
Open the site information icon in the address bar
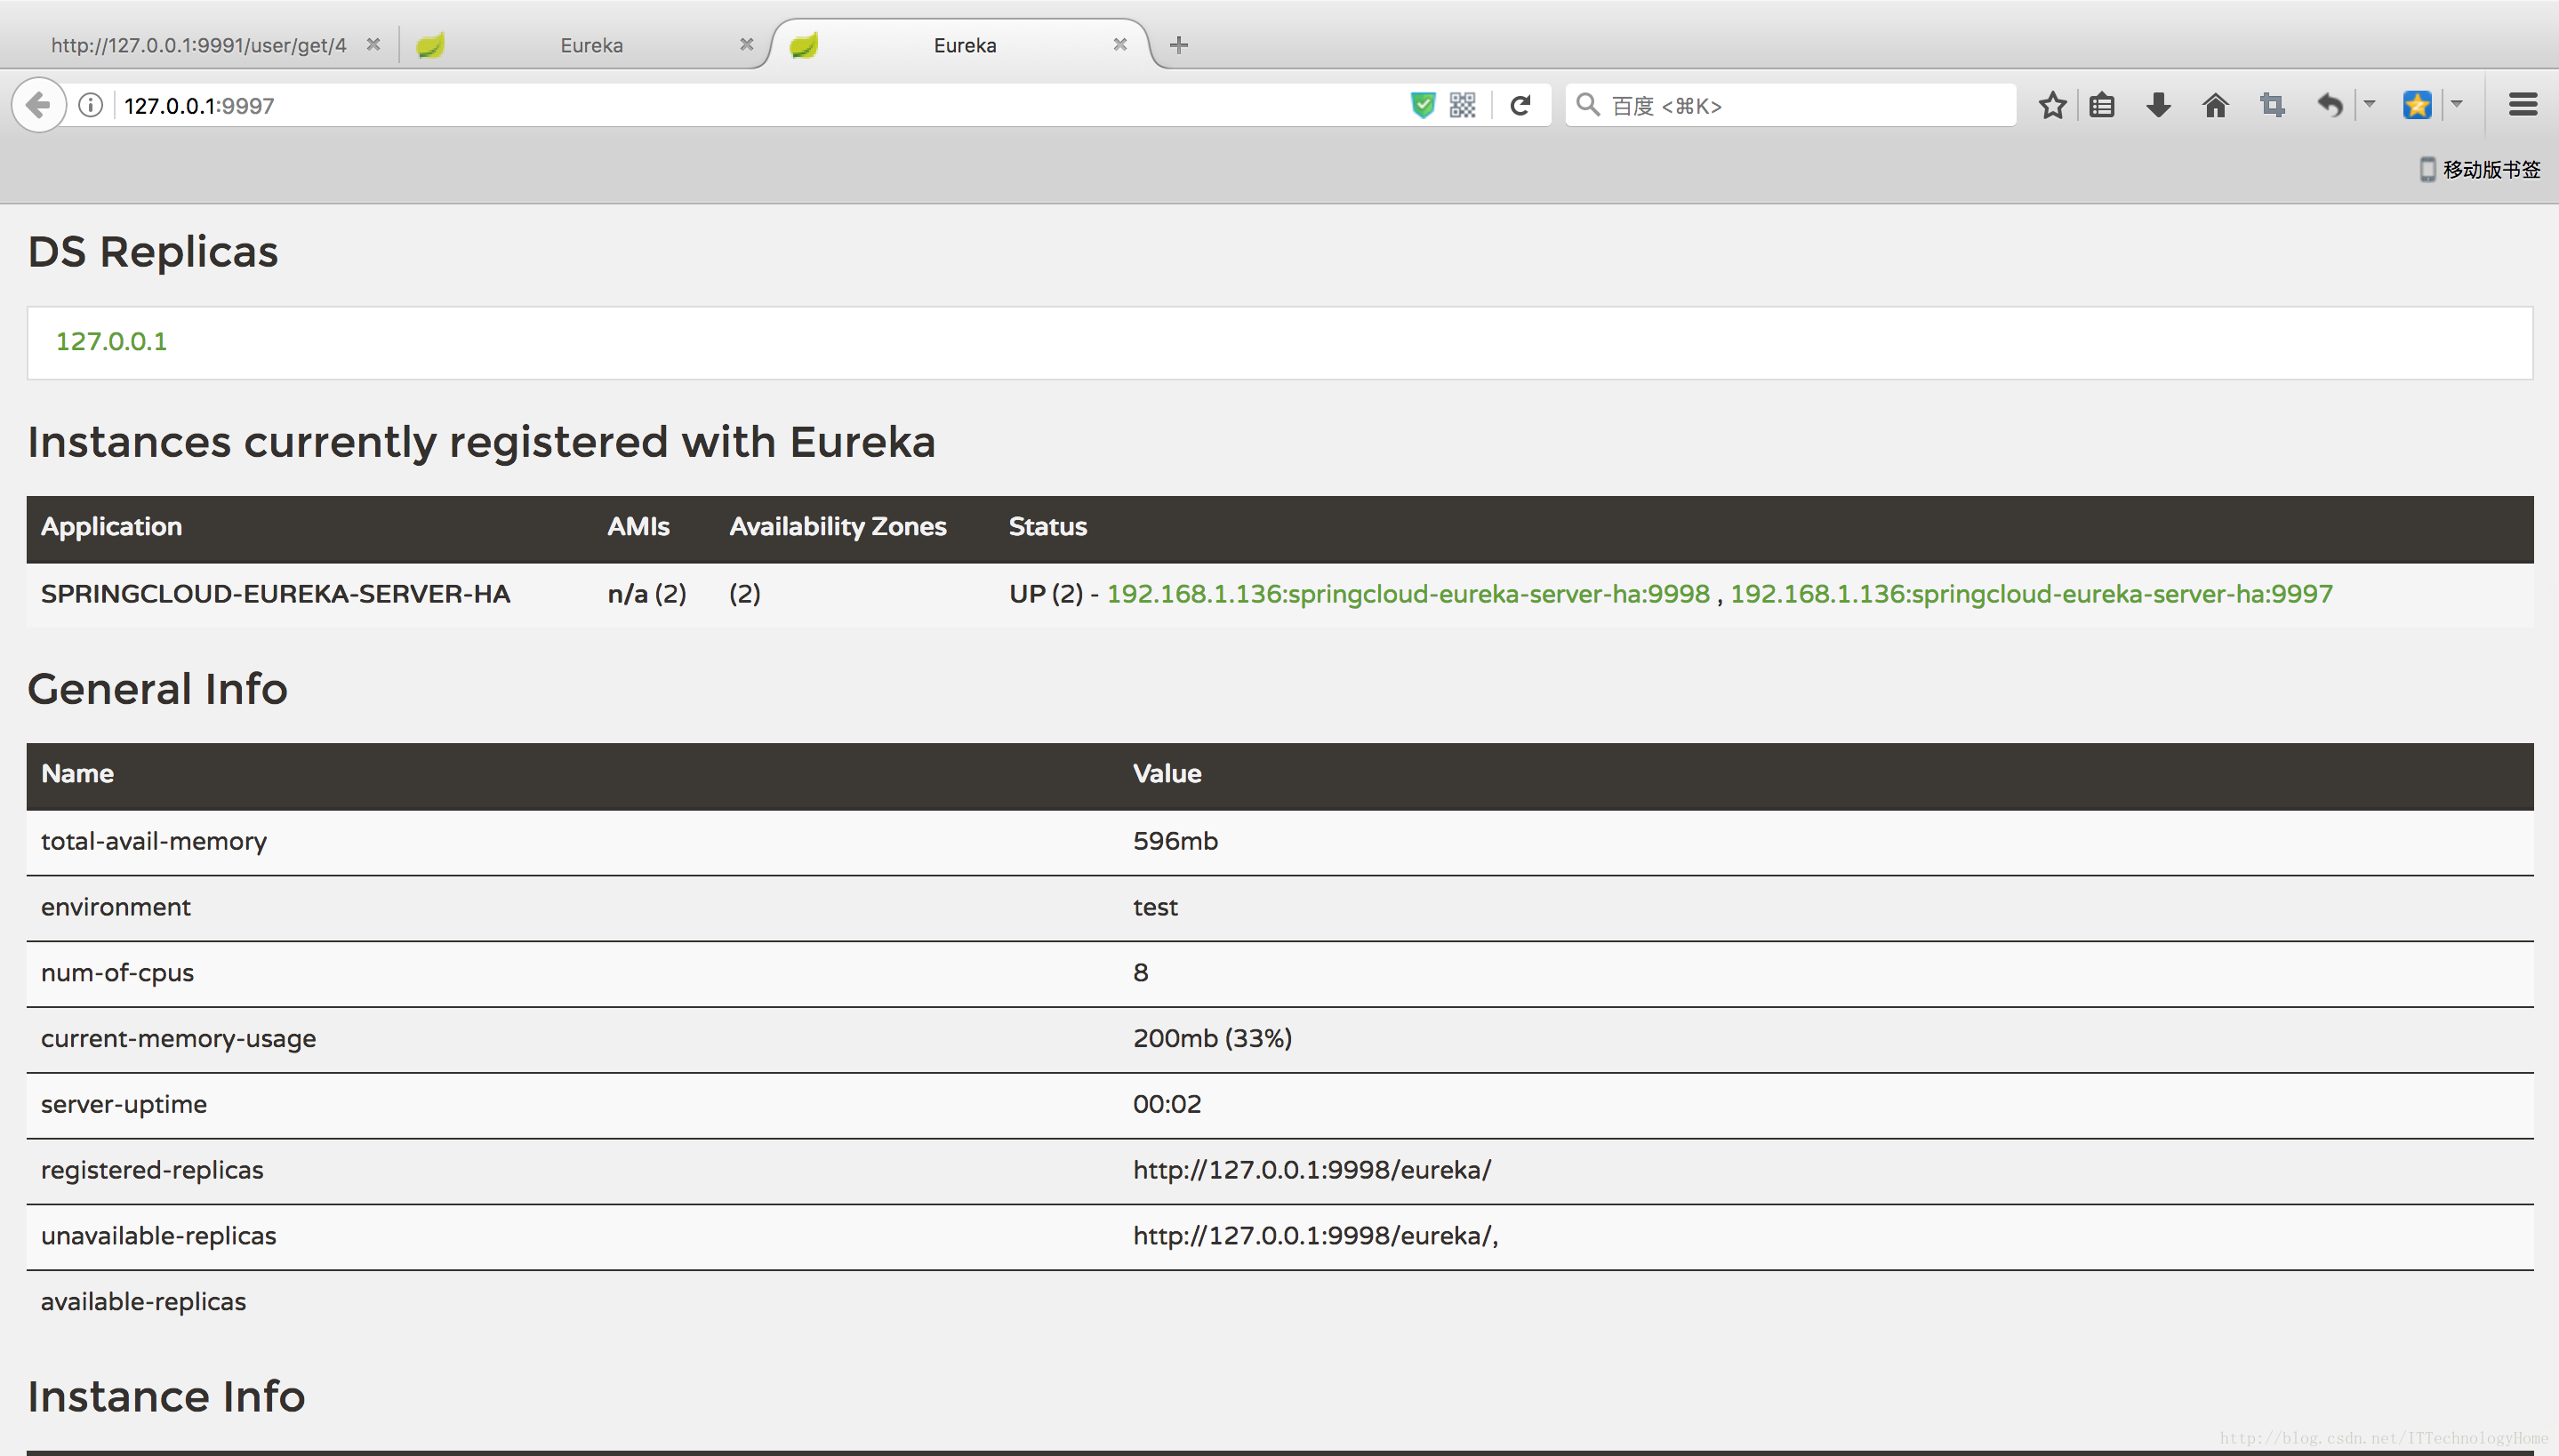coord(91,105)
